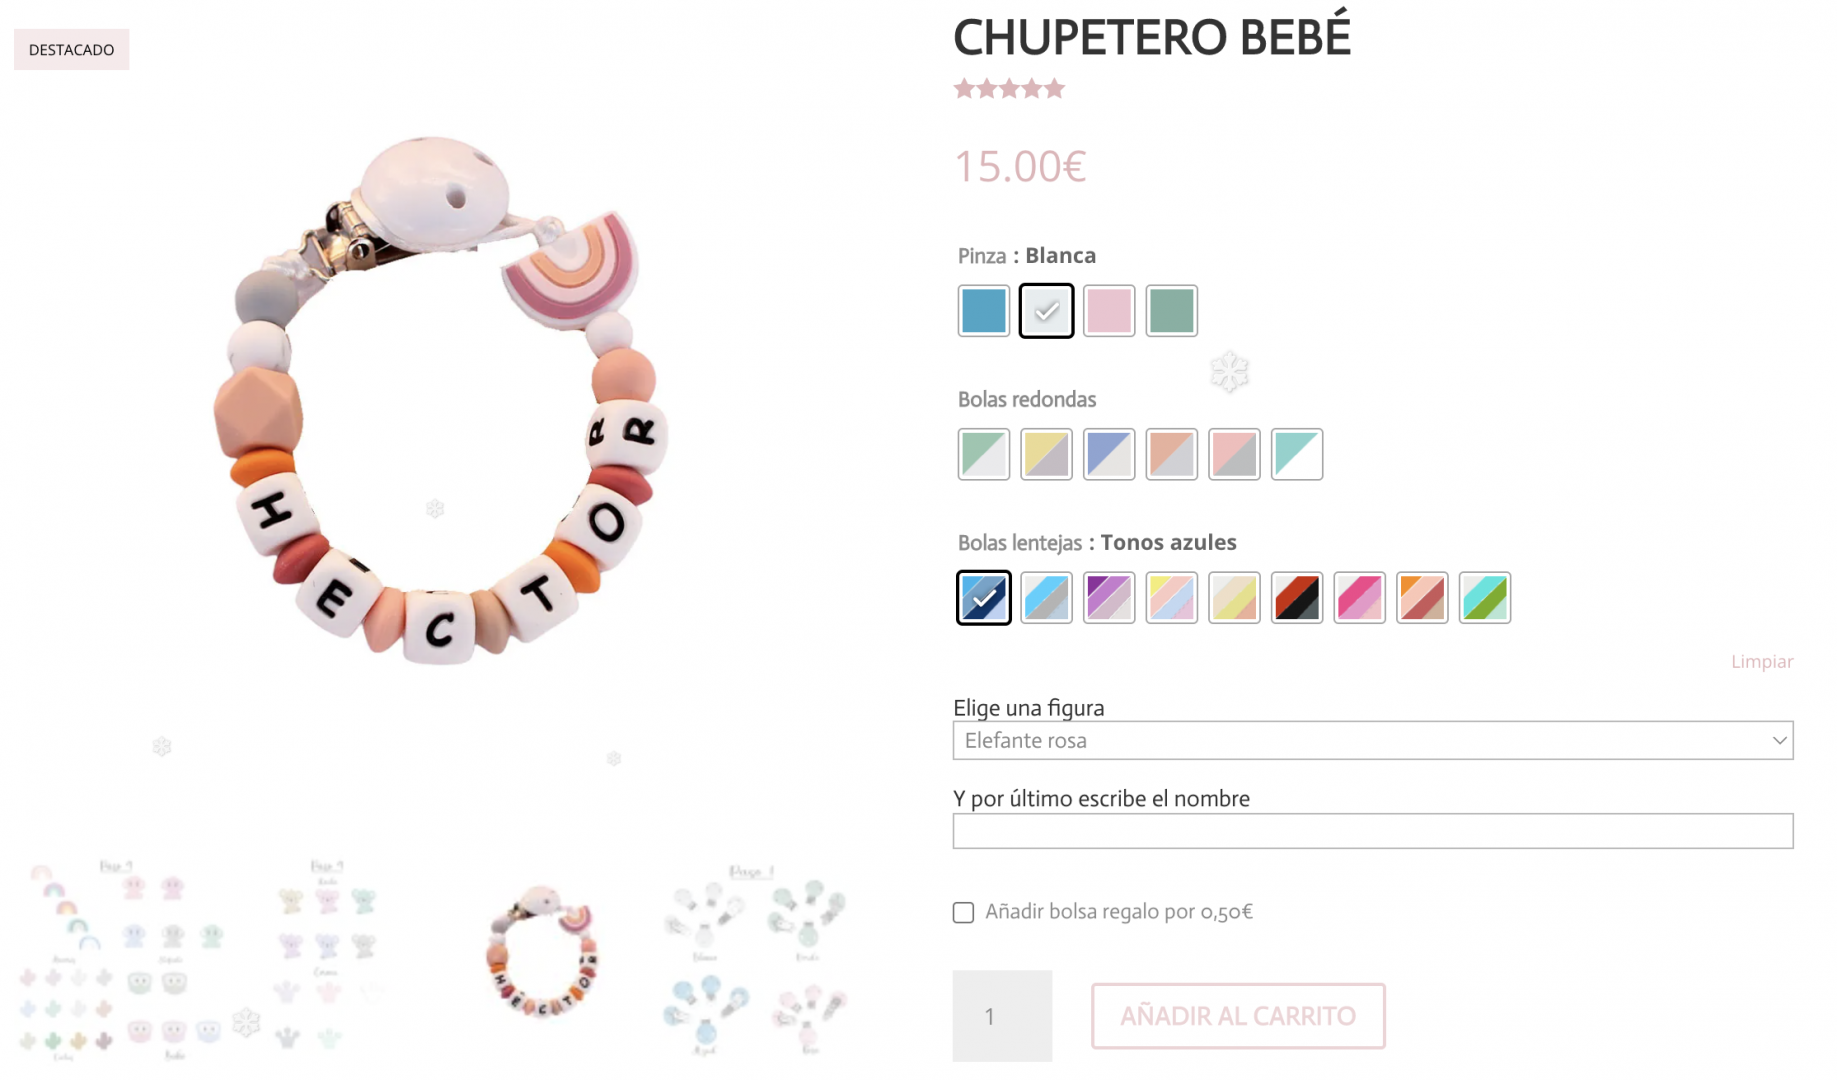Click the quantity box showing 1
The height and width of the screenshot is (1080, 1837).
click(x=1002, y=1016)
